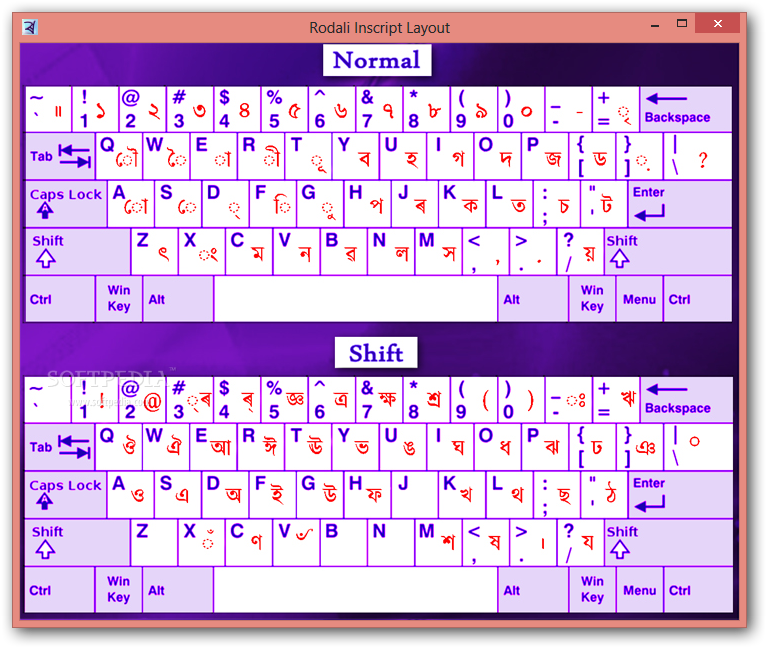767x648 pixels.
Task: Click the Shift layout heading label
Action: 376,353
